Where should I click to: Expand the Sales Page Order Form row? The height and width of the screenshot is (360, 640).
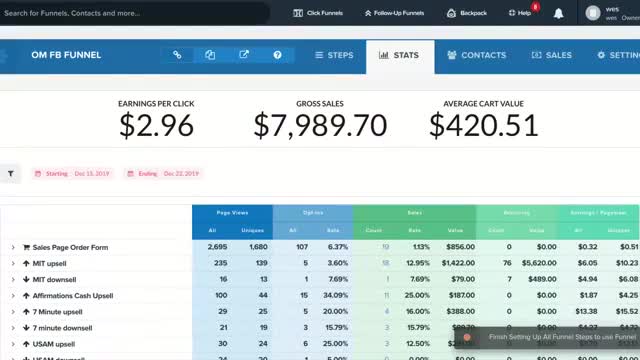pos(13,247)
